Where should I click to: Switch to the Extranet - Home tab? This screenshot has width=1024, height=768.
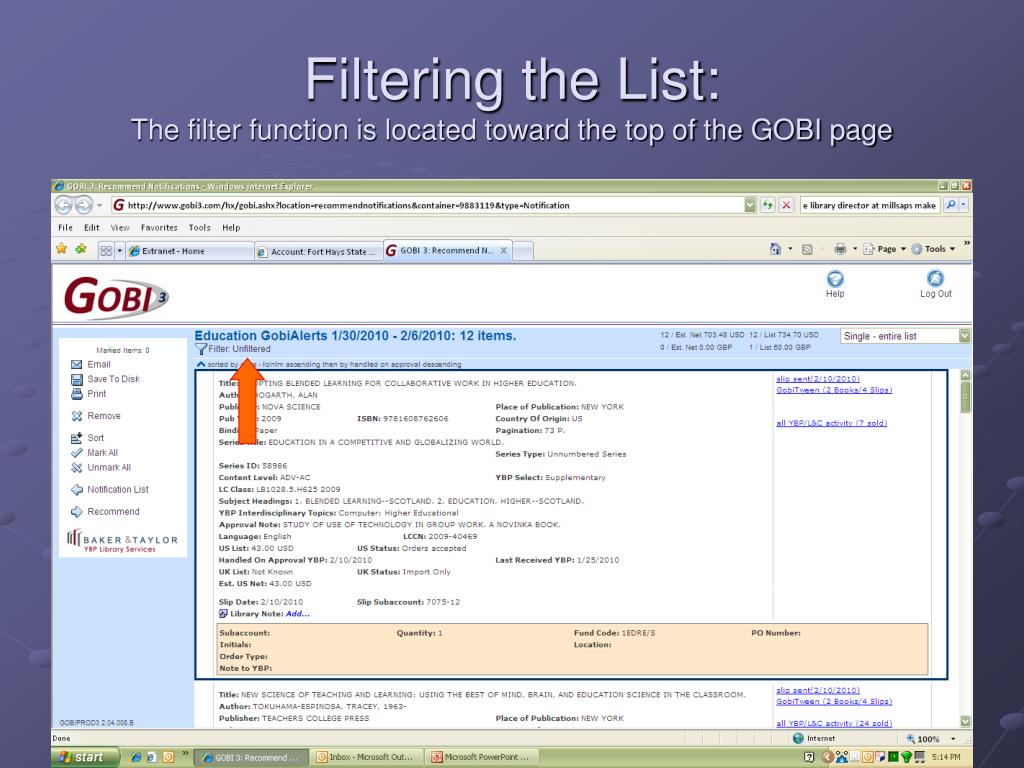click(189, 251)
